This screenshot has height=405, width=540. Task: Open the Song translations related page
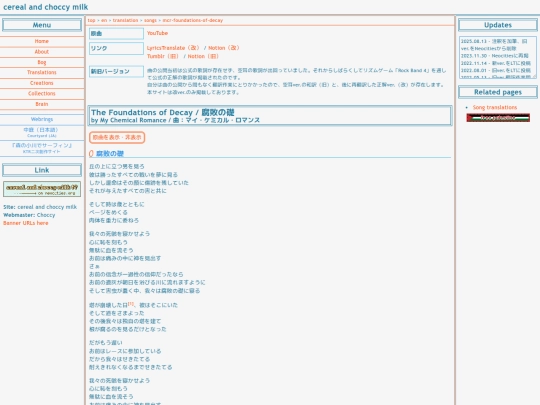(495, 107)
